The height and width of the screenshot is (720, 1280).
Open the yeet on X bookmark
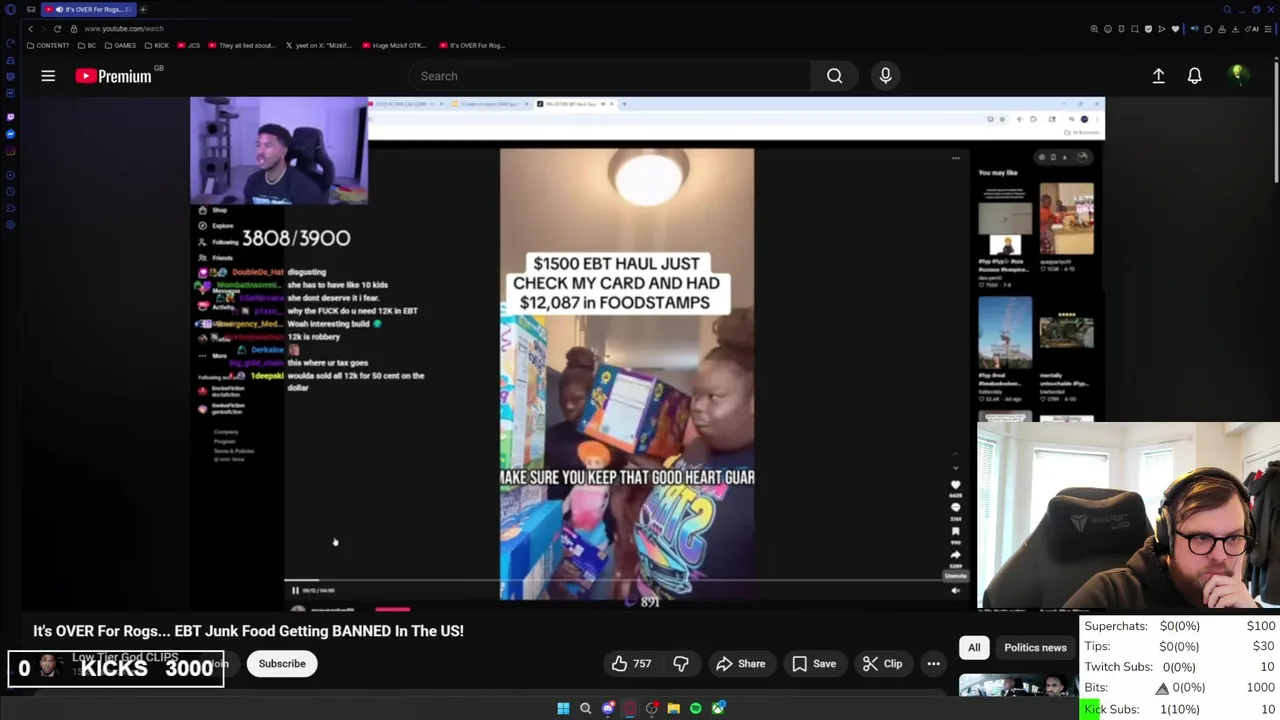click(x=320, y=45)
